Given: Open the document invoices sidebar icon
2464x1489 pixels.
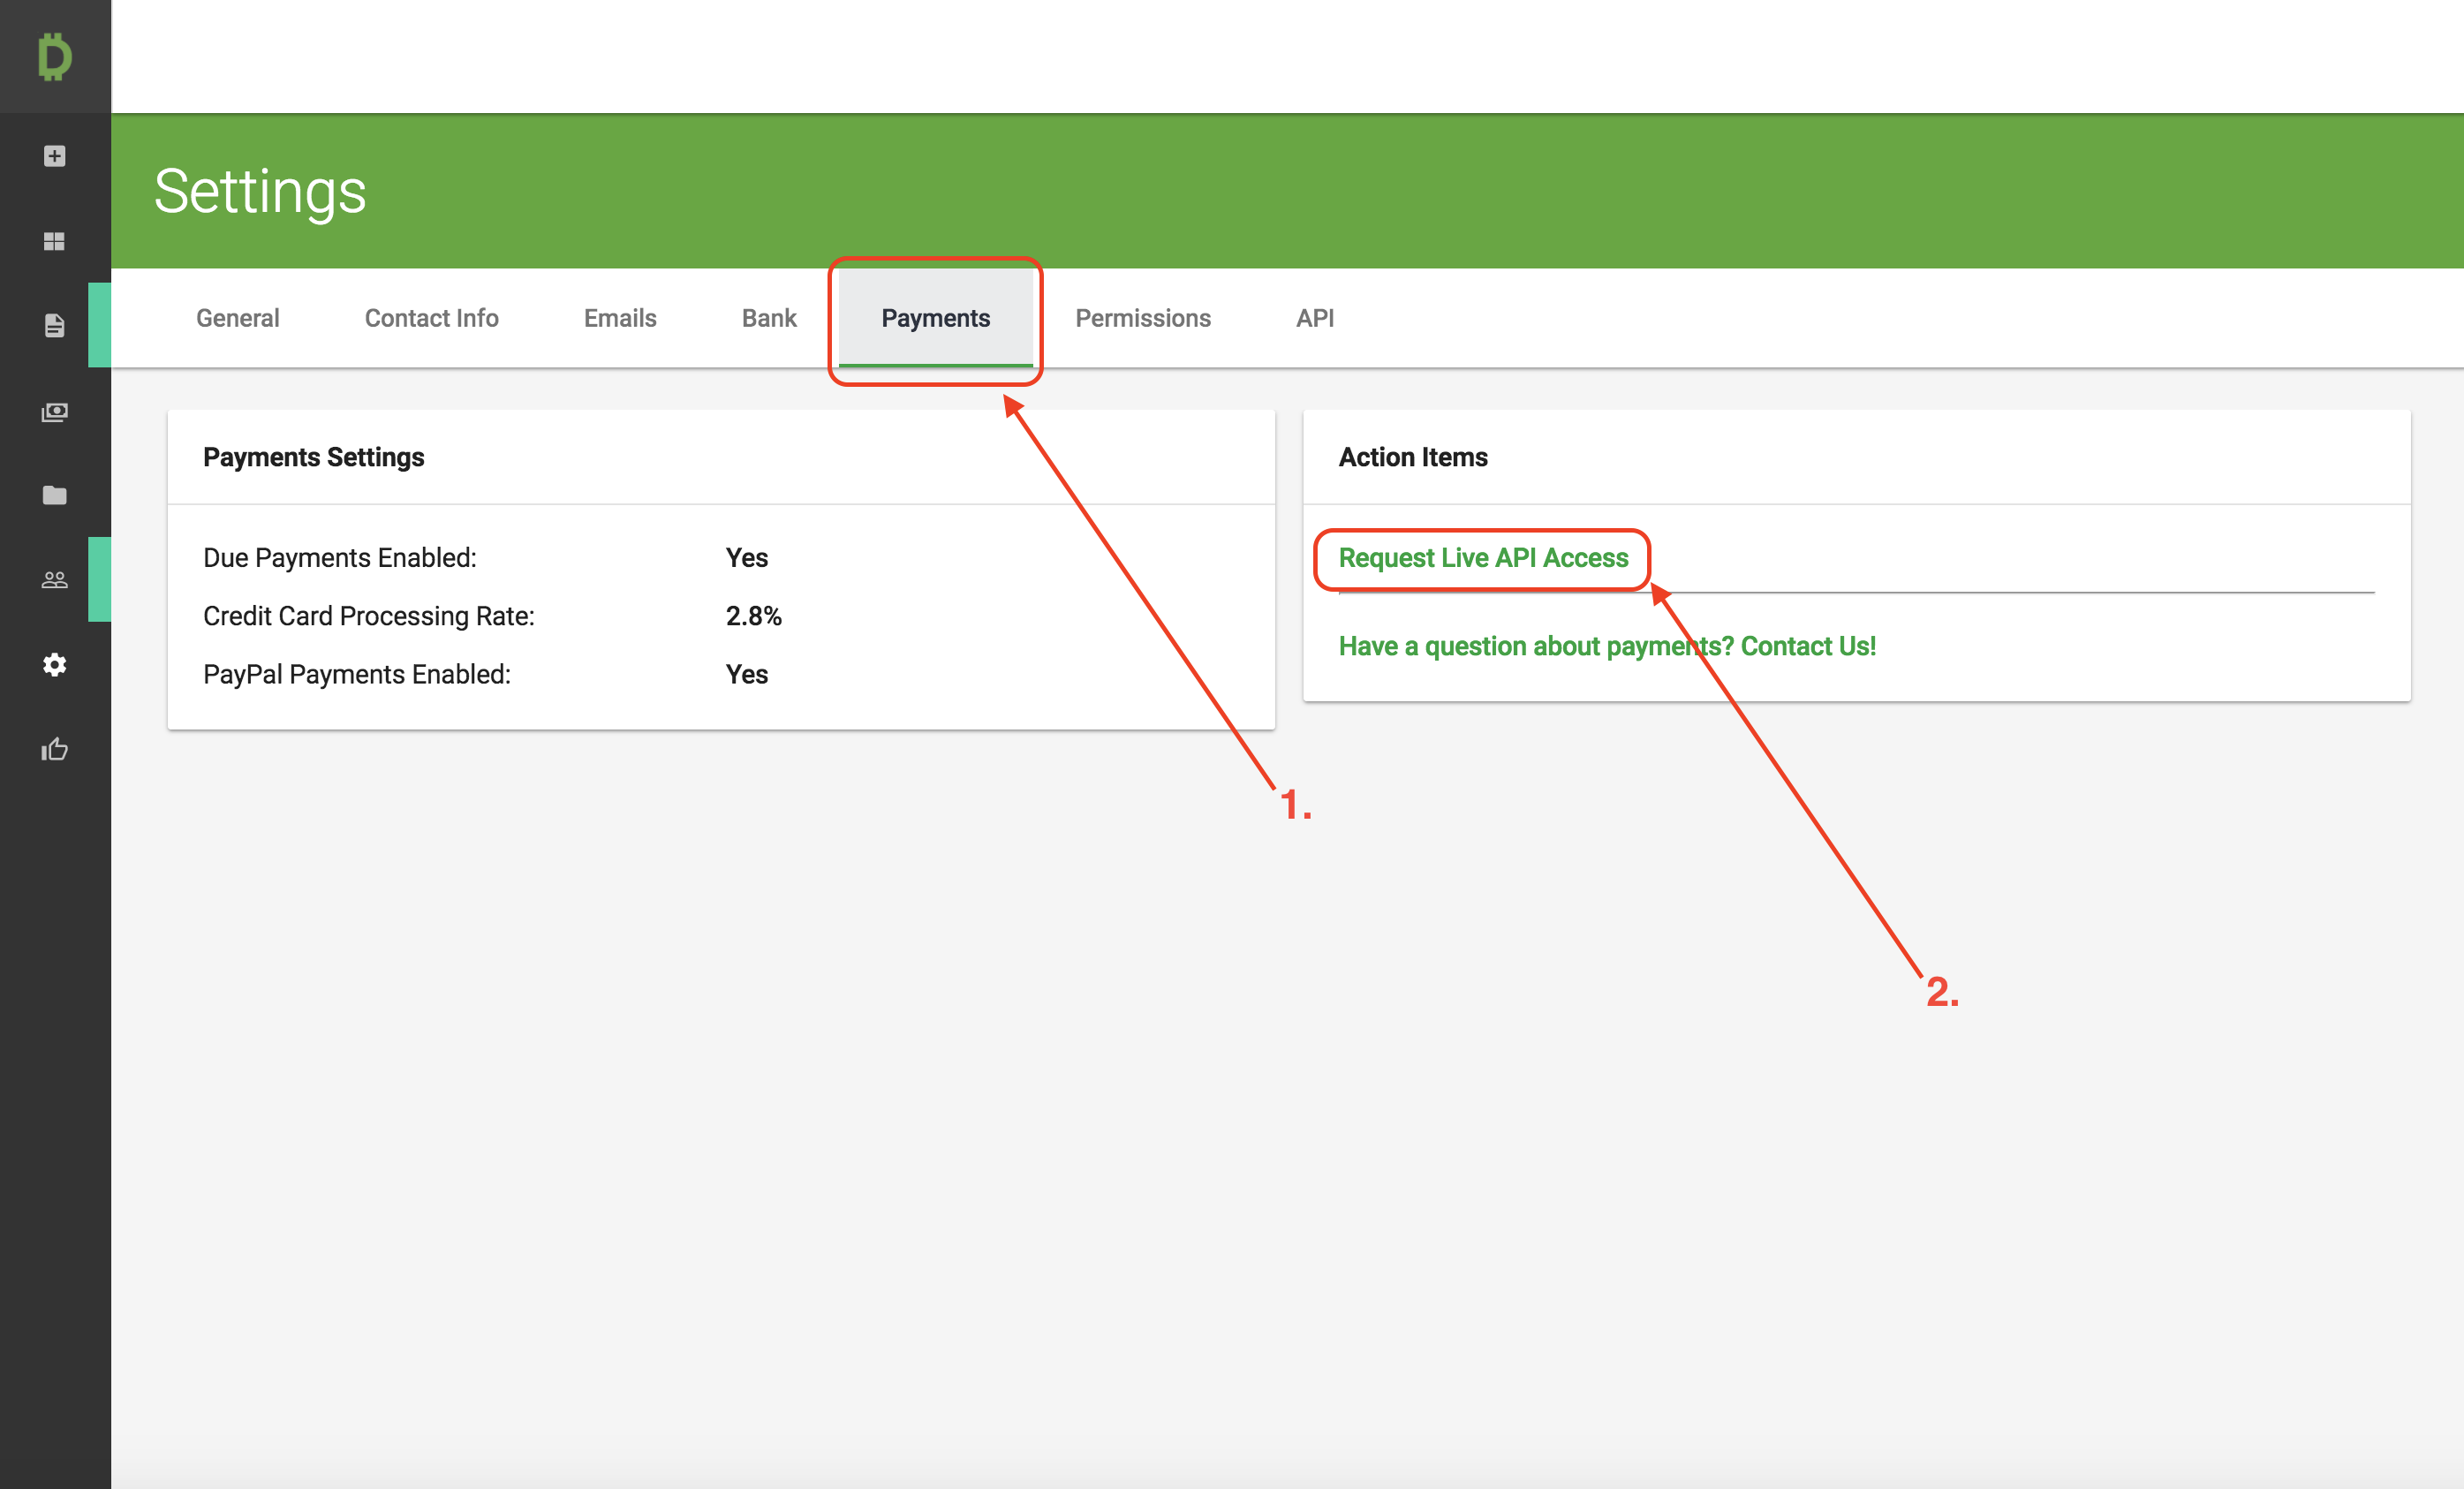Looking at the screenshot, I should [55, 326].
